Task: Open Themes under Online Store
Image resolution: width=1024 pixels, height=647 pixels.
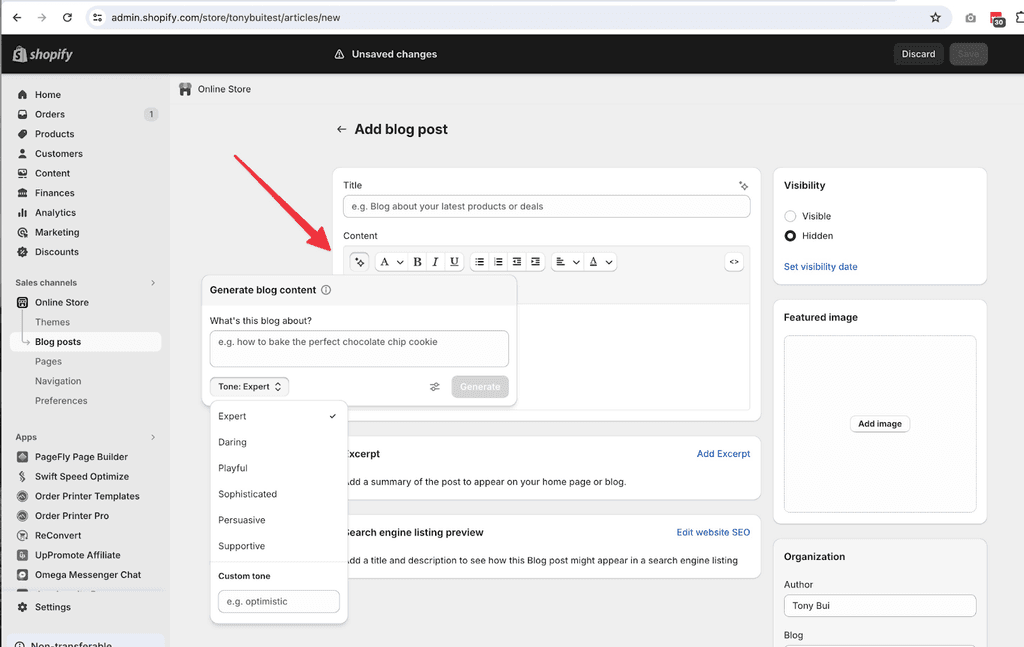Action: tap(52, 322)
